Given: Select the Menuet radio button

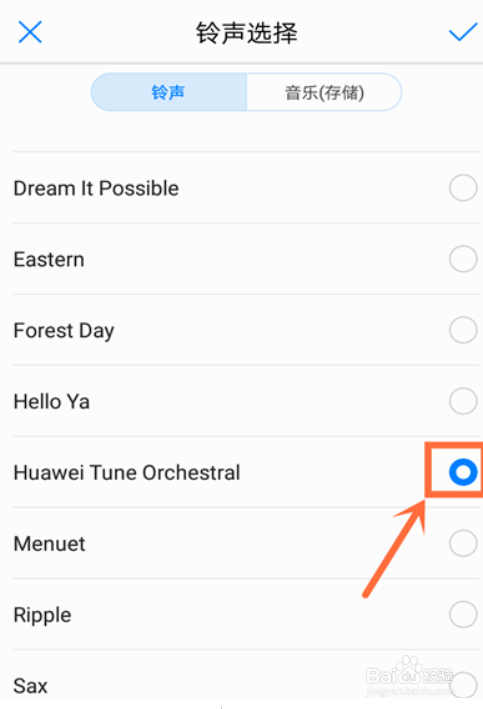Looking at the screenshot, I should [x=463, y=543].
